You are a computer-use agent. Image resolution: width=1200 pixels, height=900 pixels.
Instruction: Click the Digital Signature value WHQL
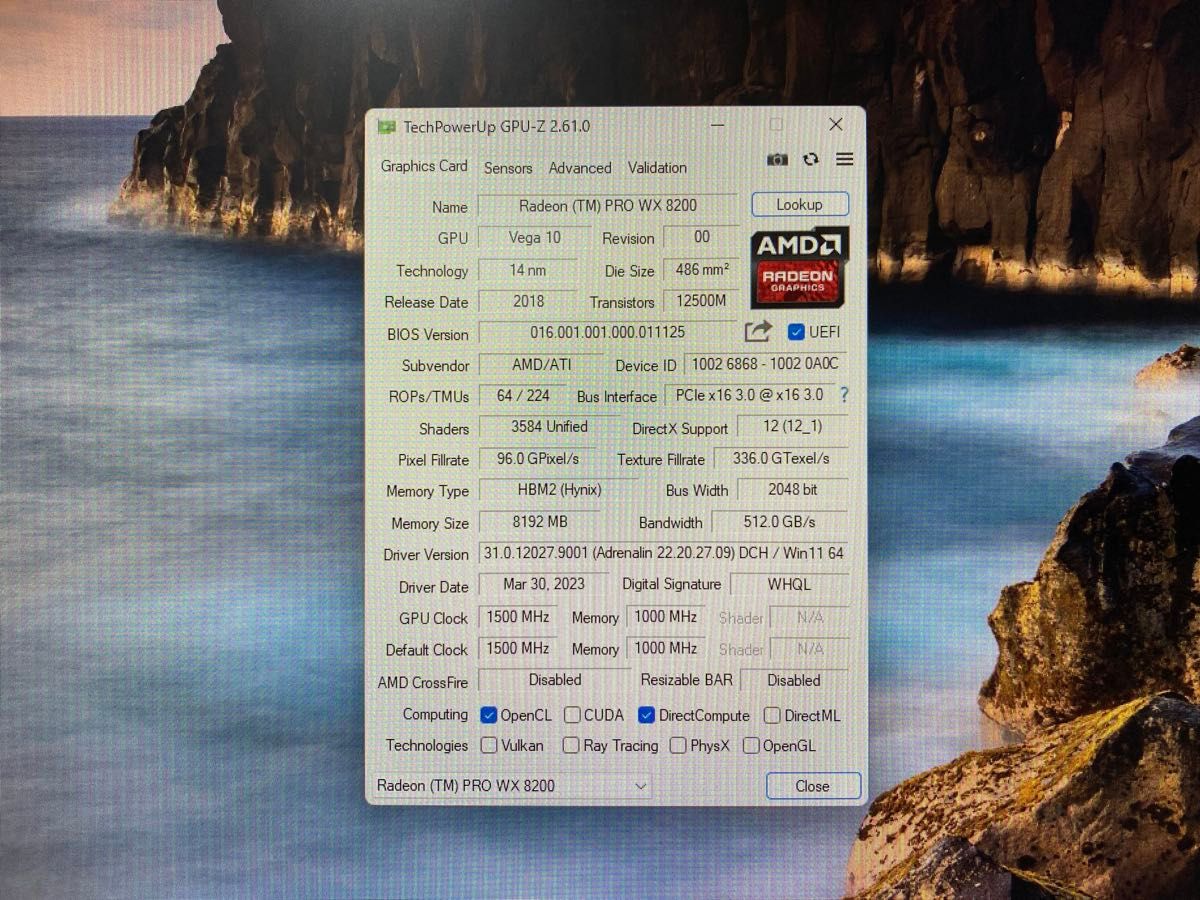pyautogui.click(x=789, y=584)
